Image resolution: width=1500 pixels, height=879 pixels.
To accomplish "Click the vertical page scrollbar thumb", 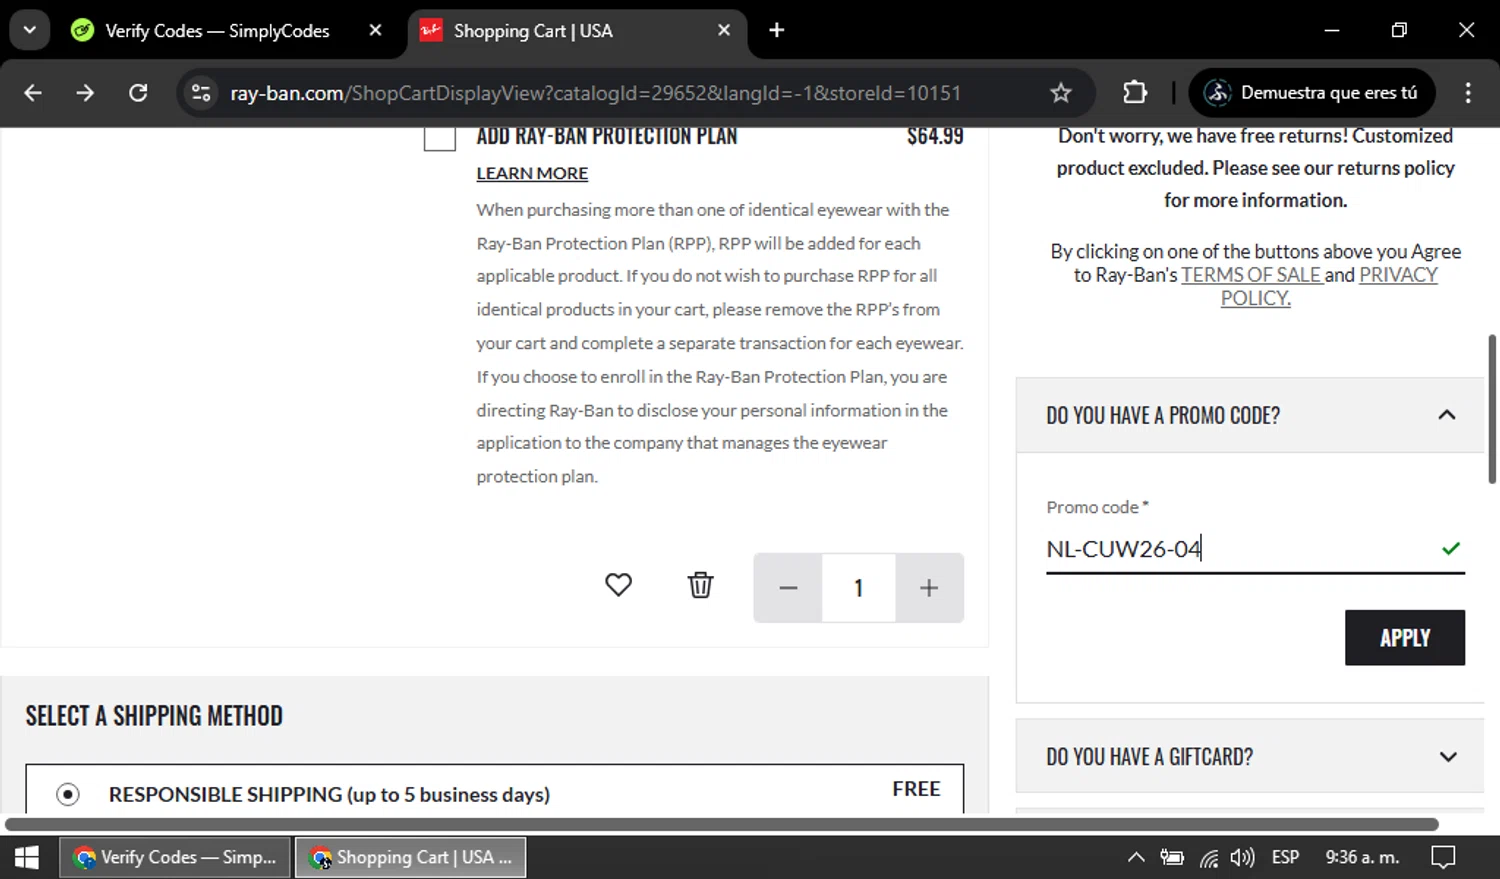I will tap(1492, 409).
